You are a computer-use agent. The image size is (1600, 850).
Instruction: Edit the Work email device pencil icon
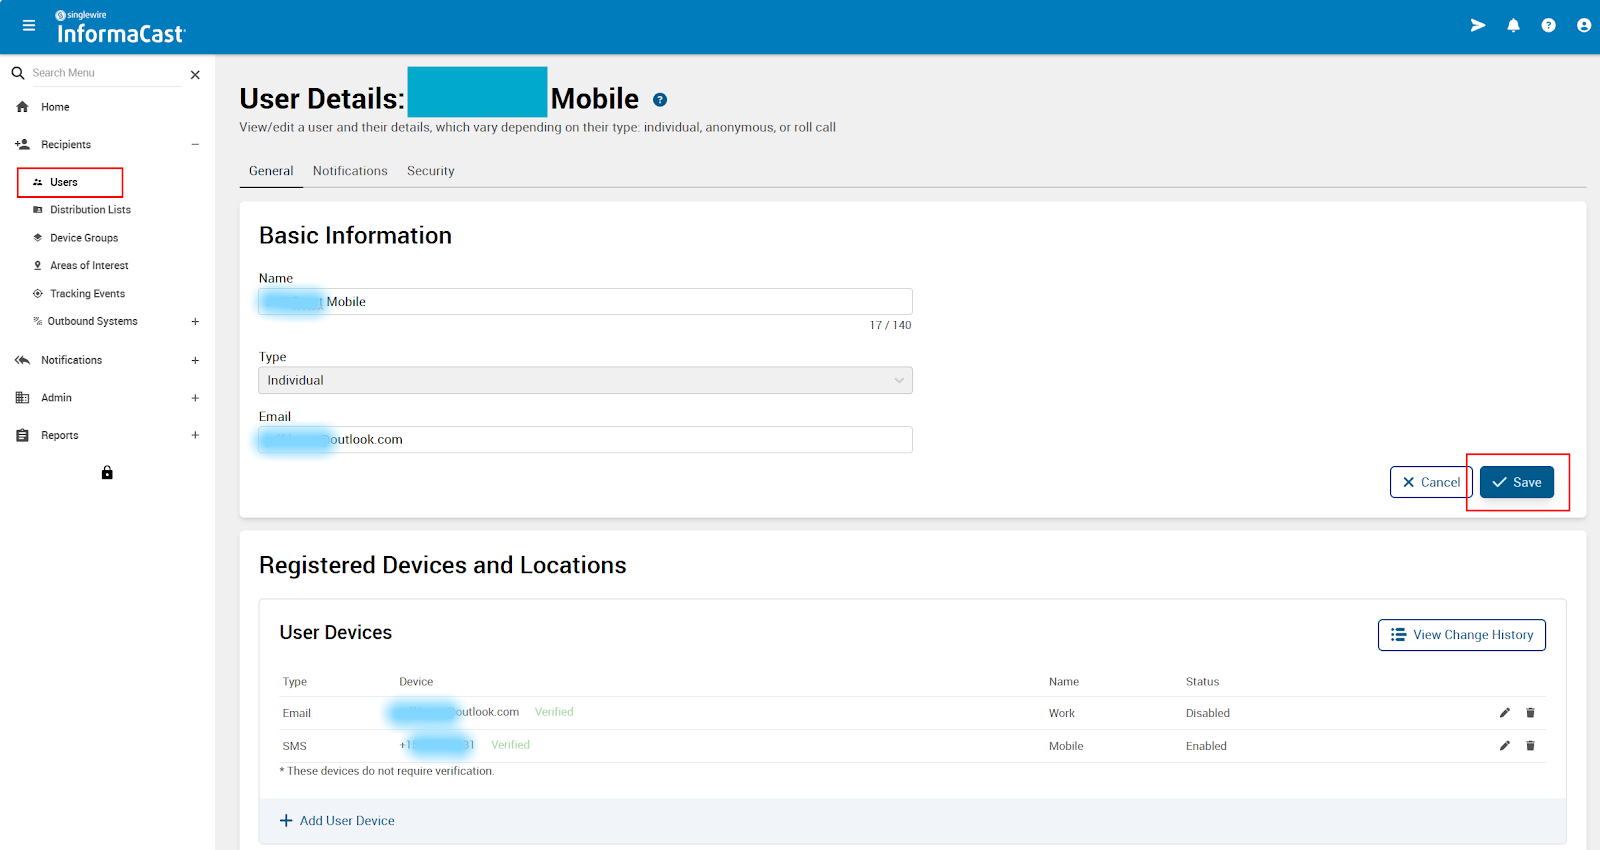1505,713
